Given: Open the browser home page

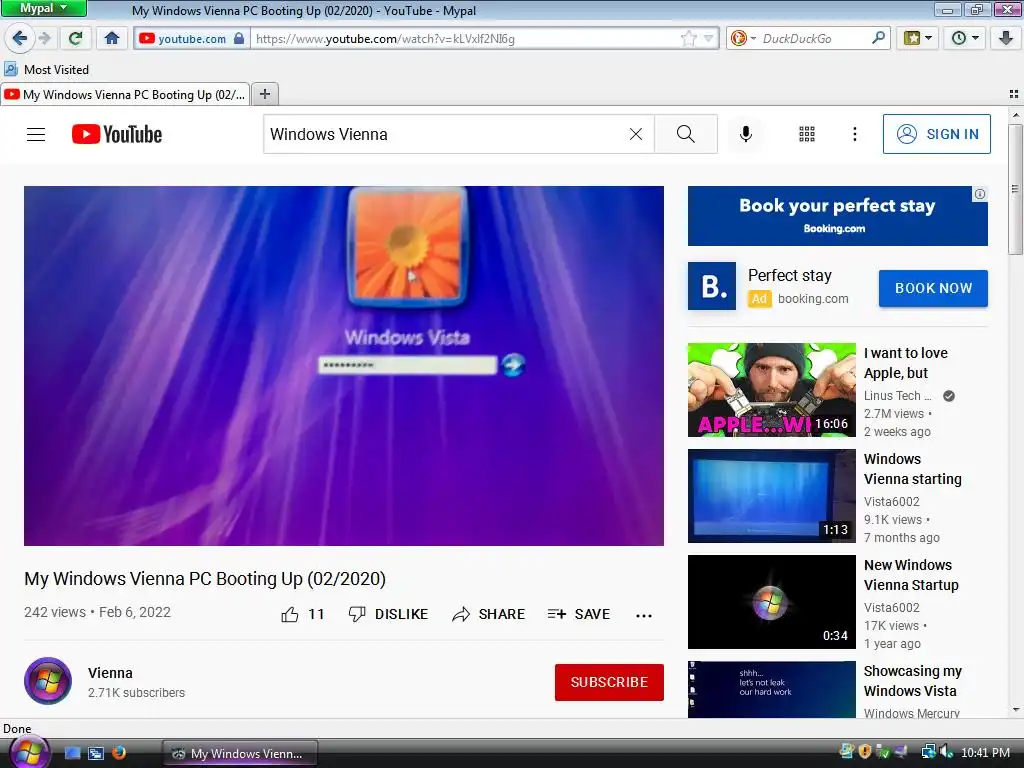Looking at the screenshot, I should pos(112,38).
